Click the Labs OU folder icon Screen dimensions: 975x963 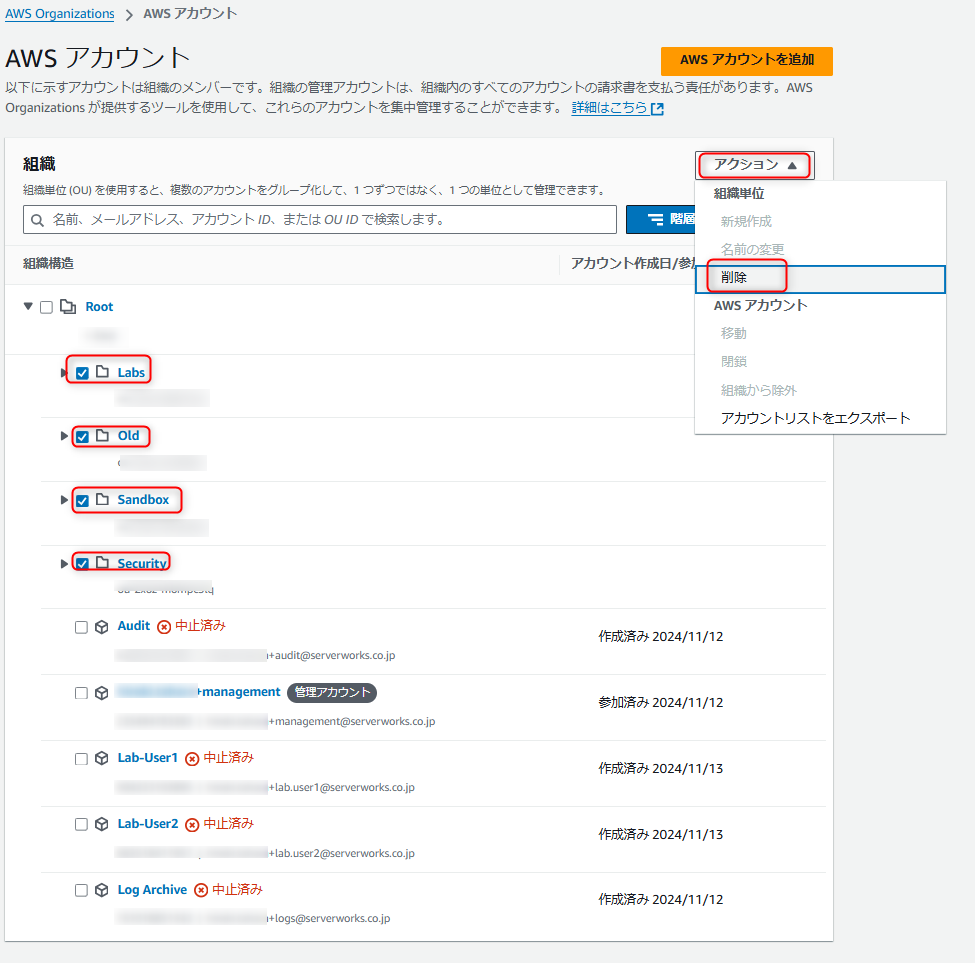coord(103,372)
